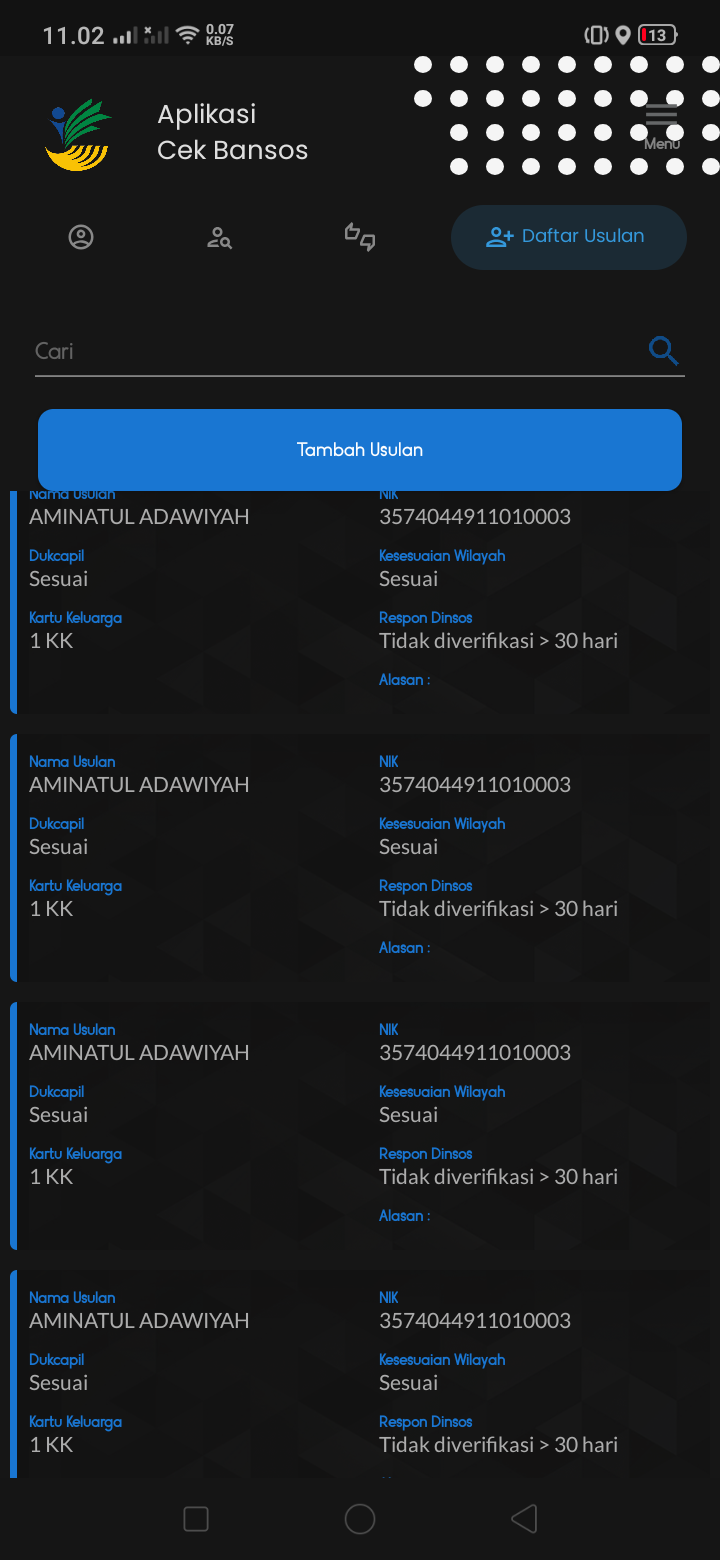Screen dimensions: 720x1560
Task: Tap the Android Back navigation button
Action: click(524, 1519)
